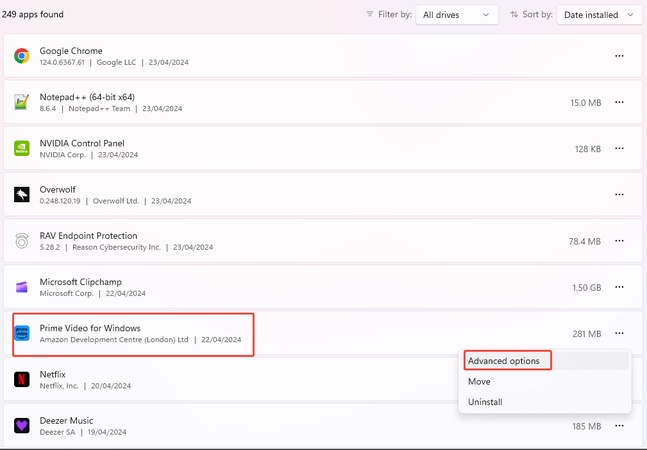Click the Amazon Development Centre publisher text

tap(114, 339)
